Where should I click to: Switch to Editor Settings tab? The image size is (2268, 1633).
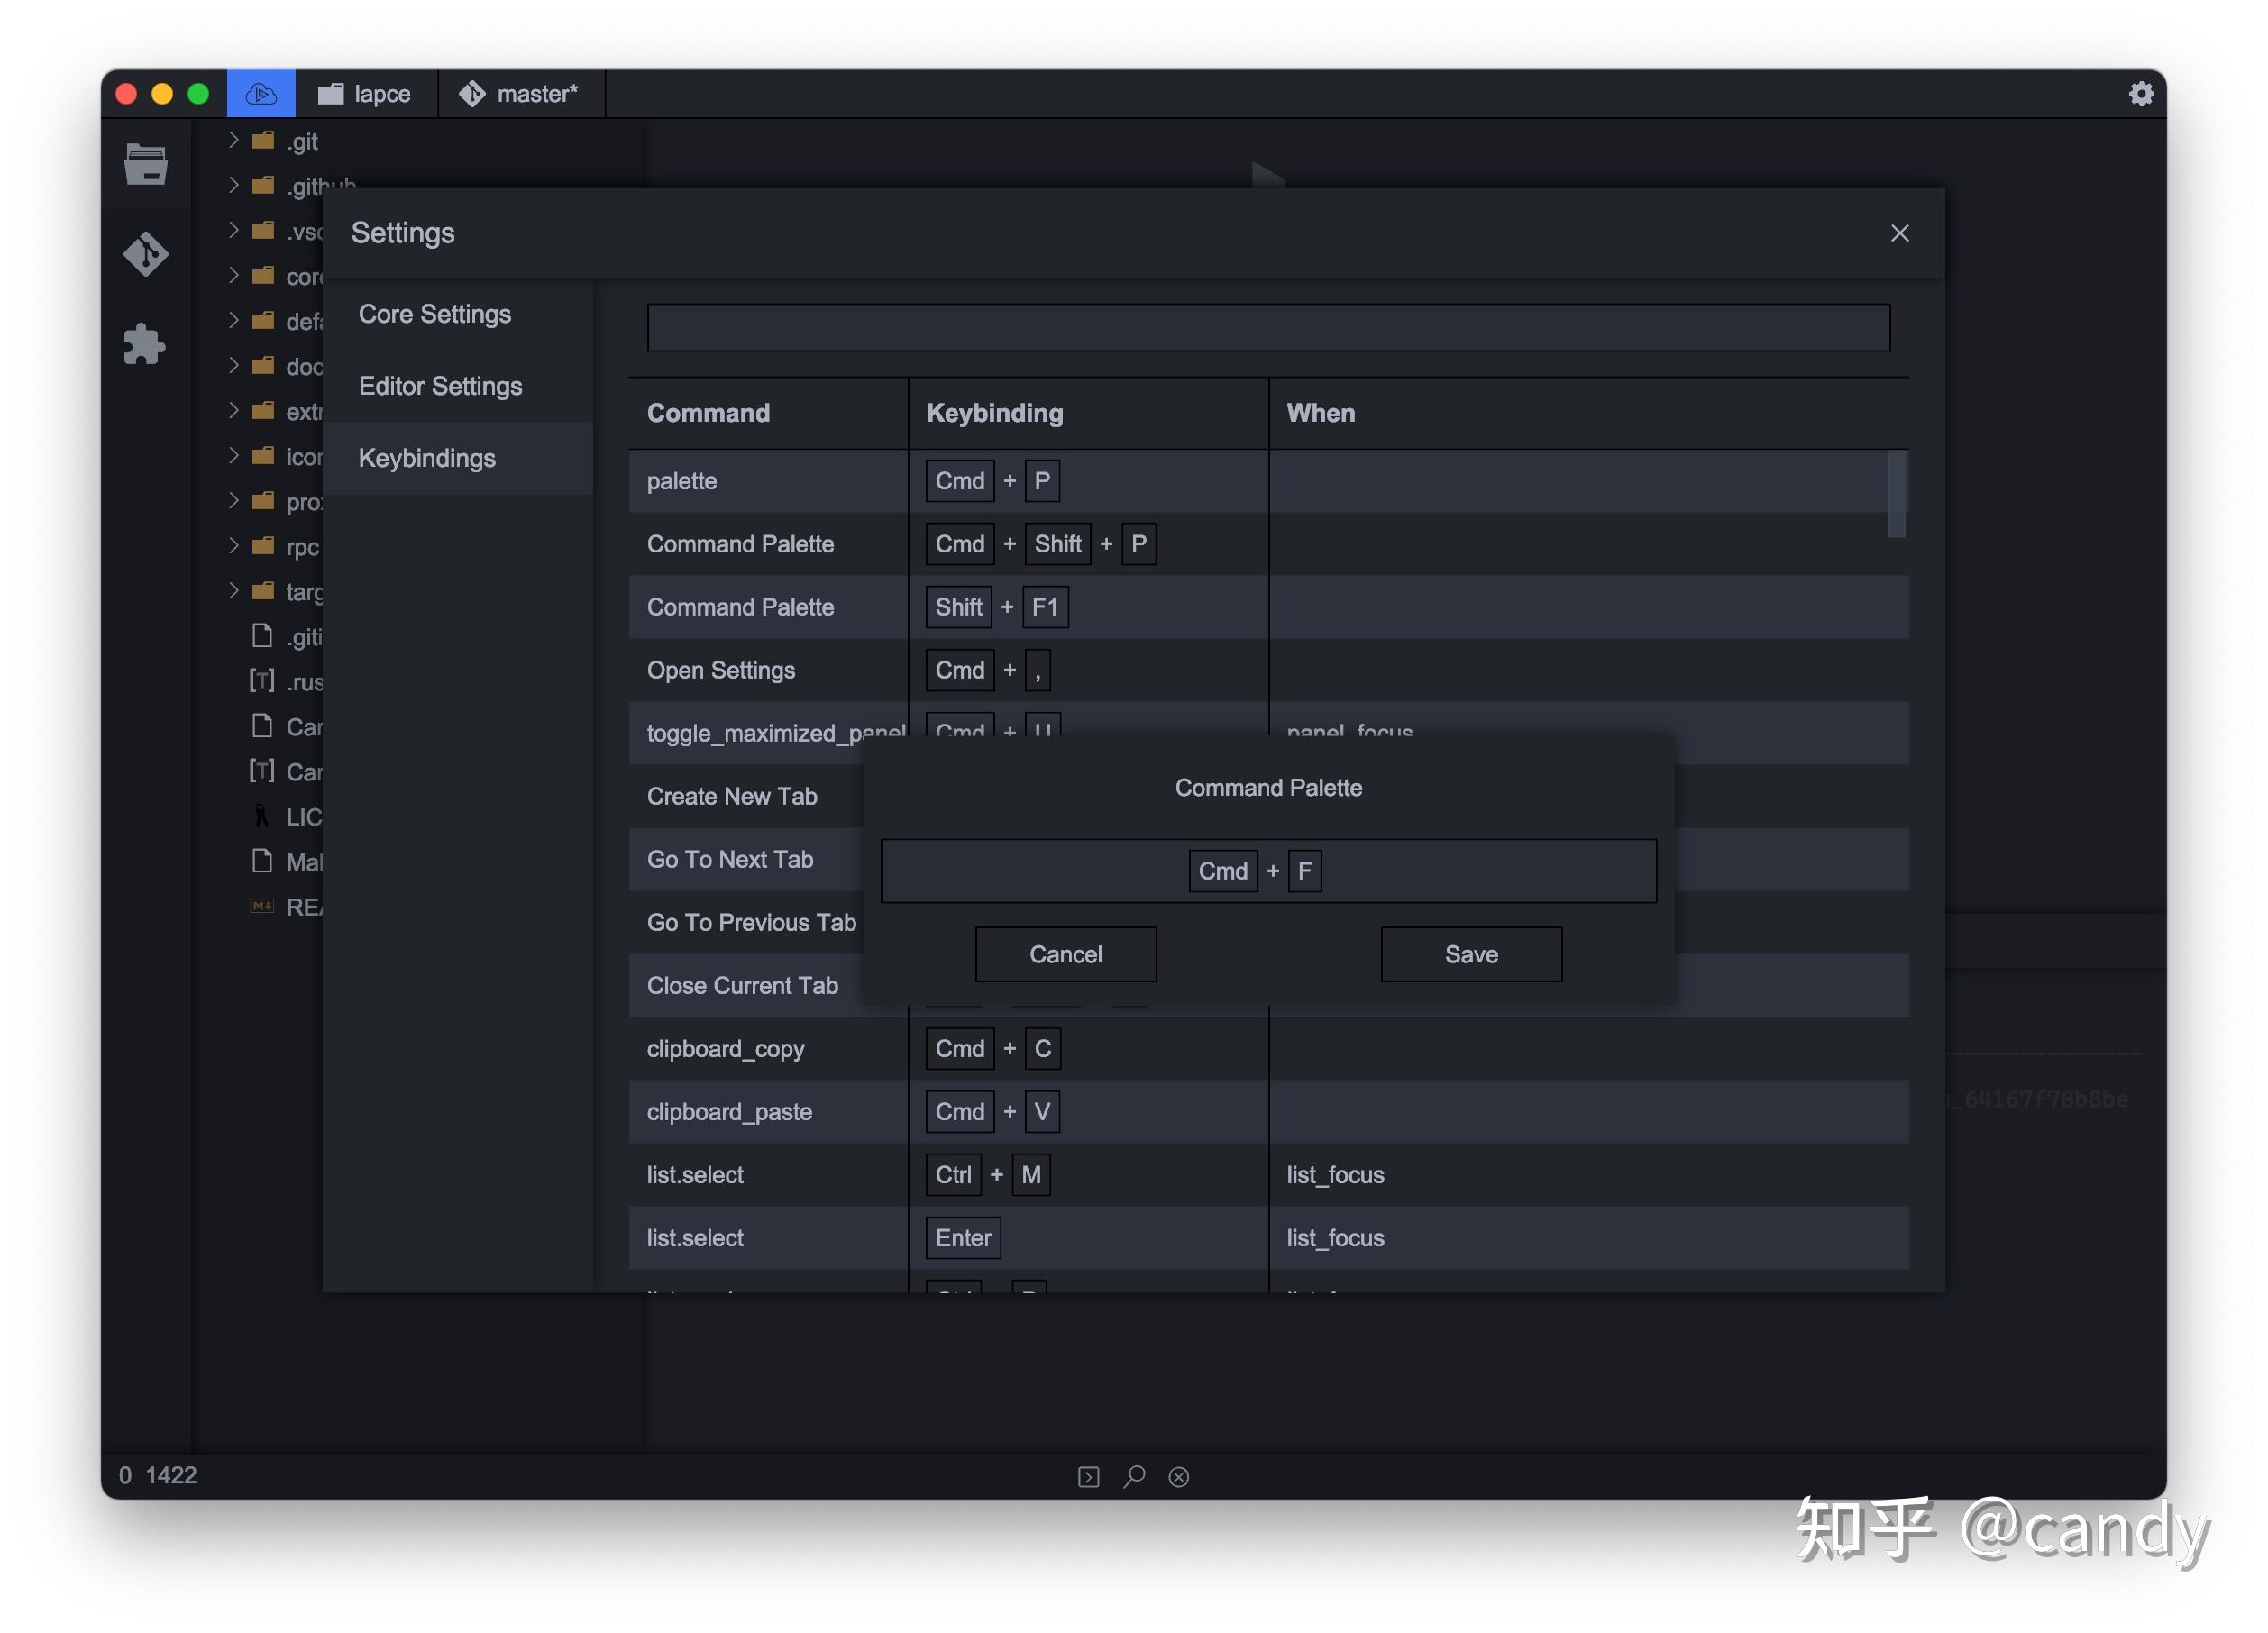440,386
